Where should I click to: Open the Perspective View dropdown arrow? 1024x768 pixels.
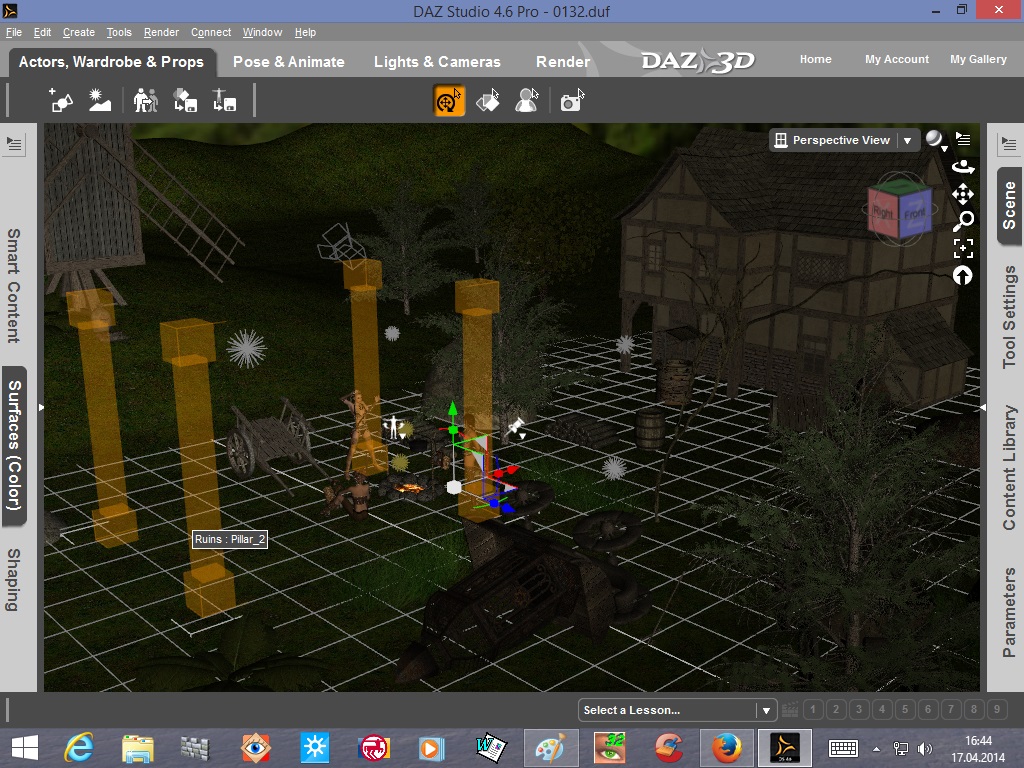908,140
